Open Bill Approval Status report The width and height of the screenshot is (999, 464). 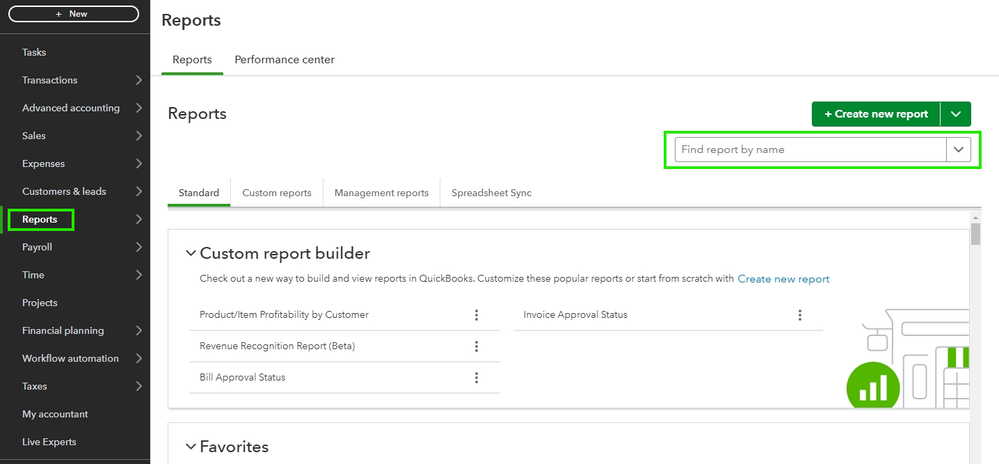coord(243,377)
